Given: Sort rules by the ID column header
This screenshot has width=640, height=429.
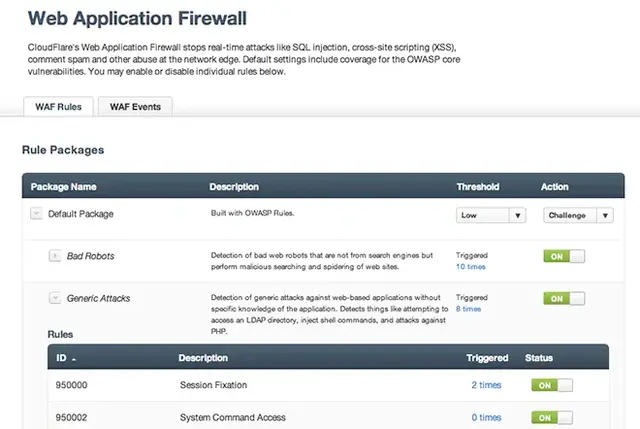Looking at the screenshot, I should tap(66, 358).
